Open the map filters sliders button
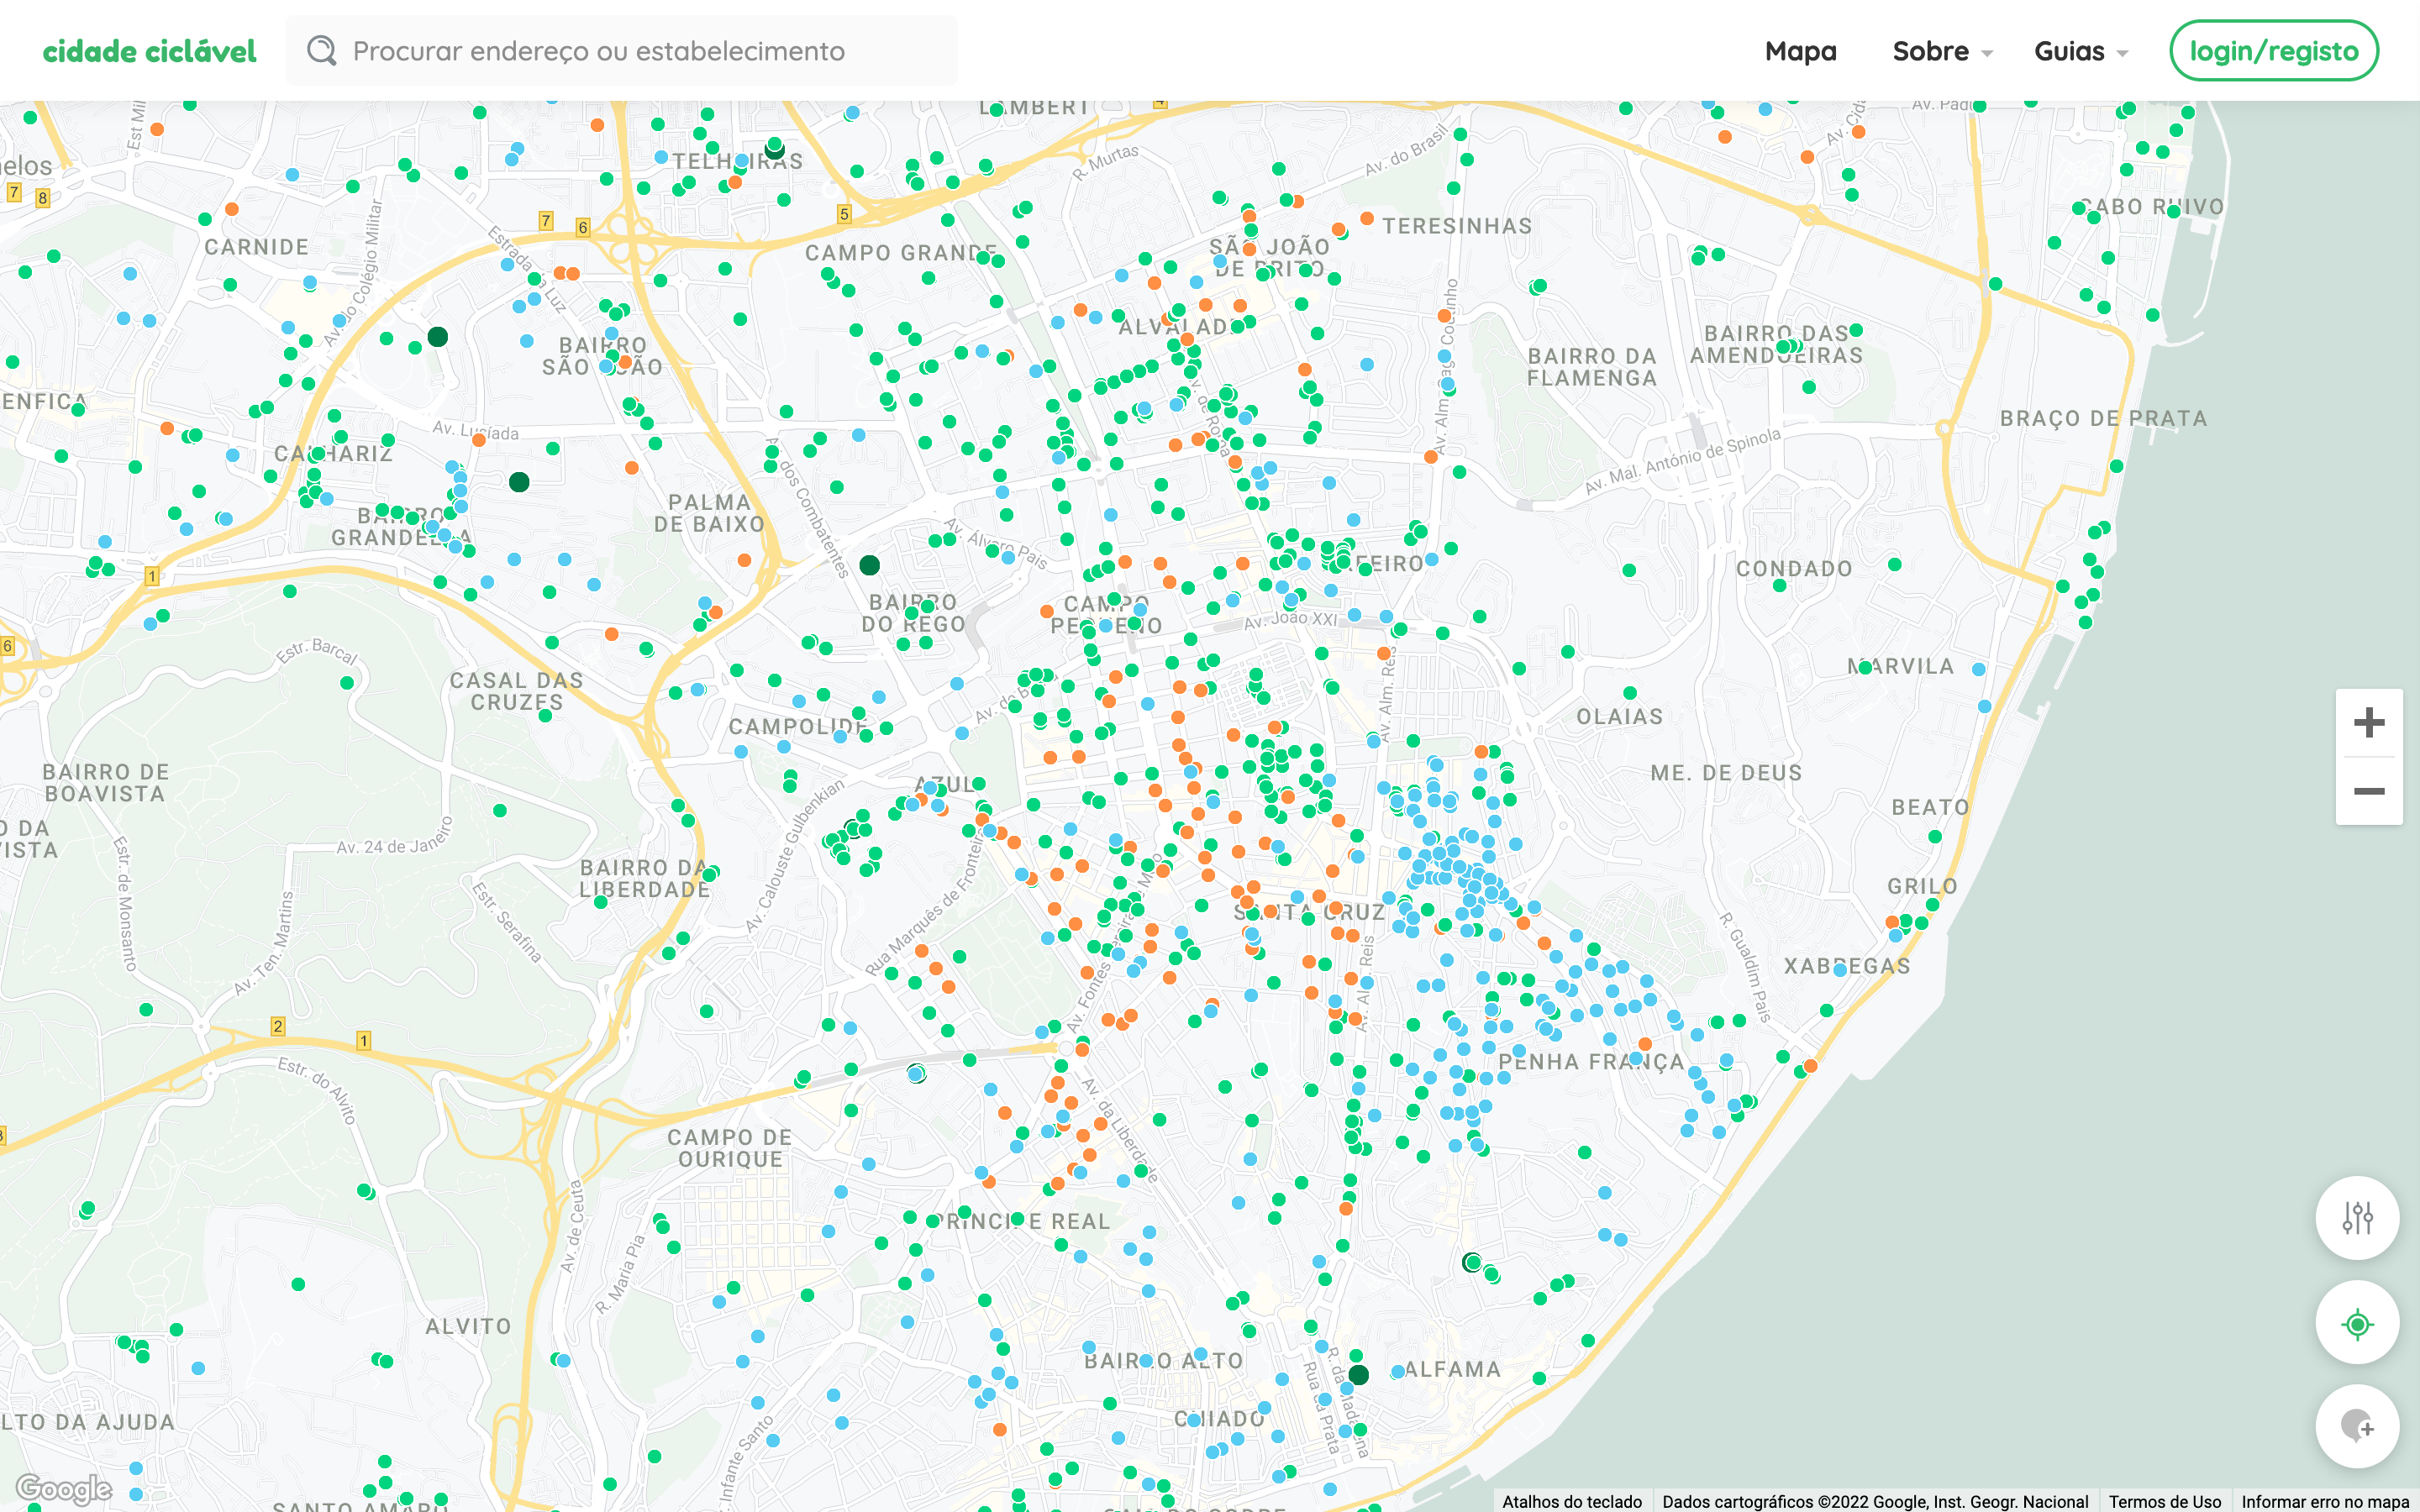 2357,1218
